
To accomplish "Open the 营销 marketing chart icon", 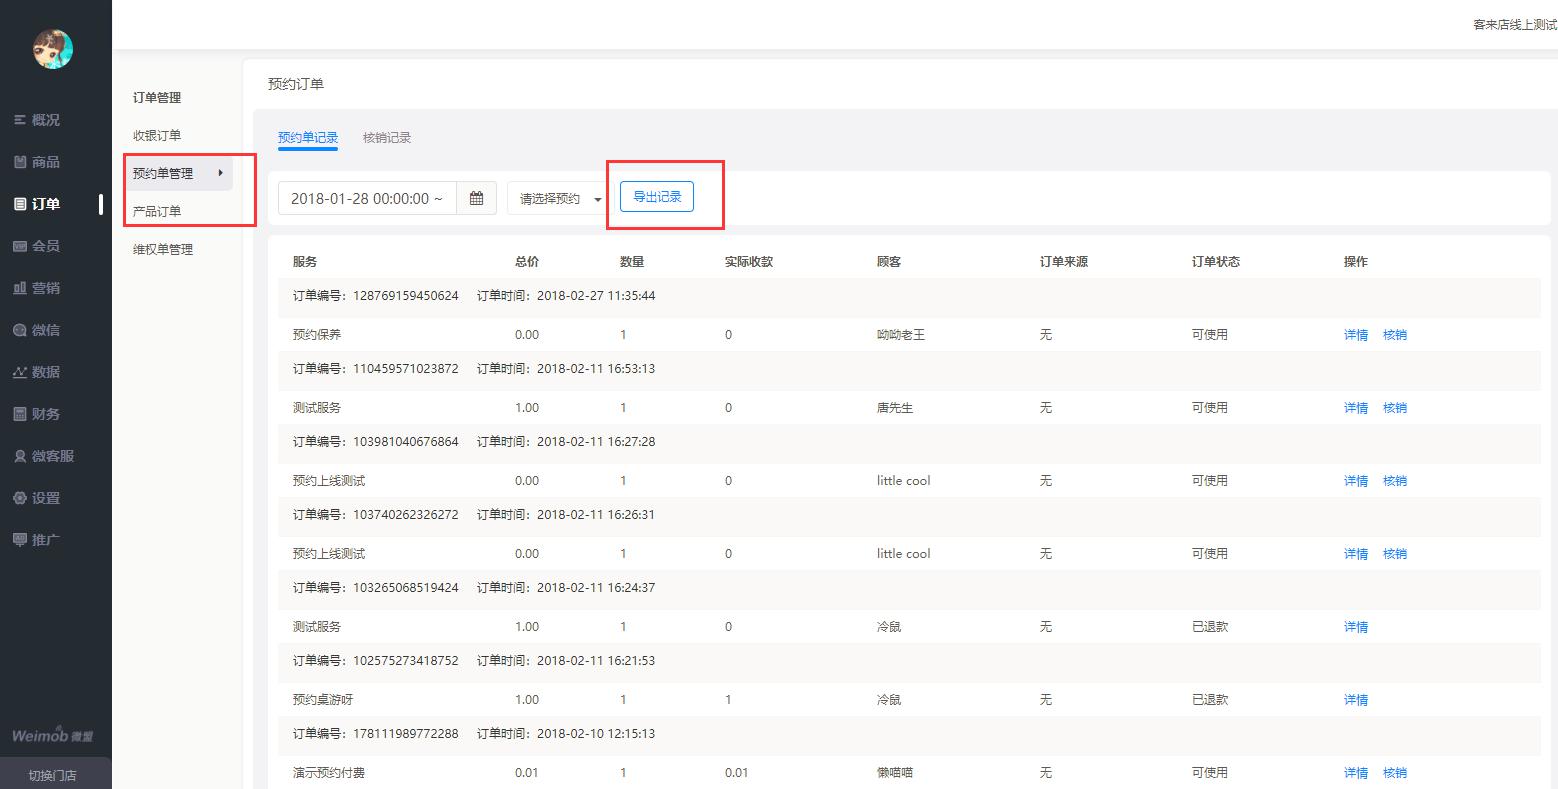I will click(20, 288).
